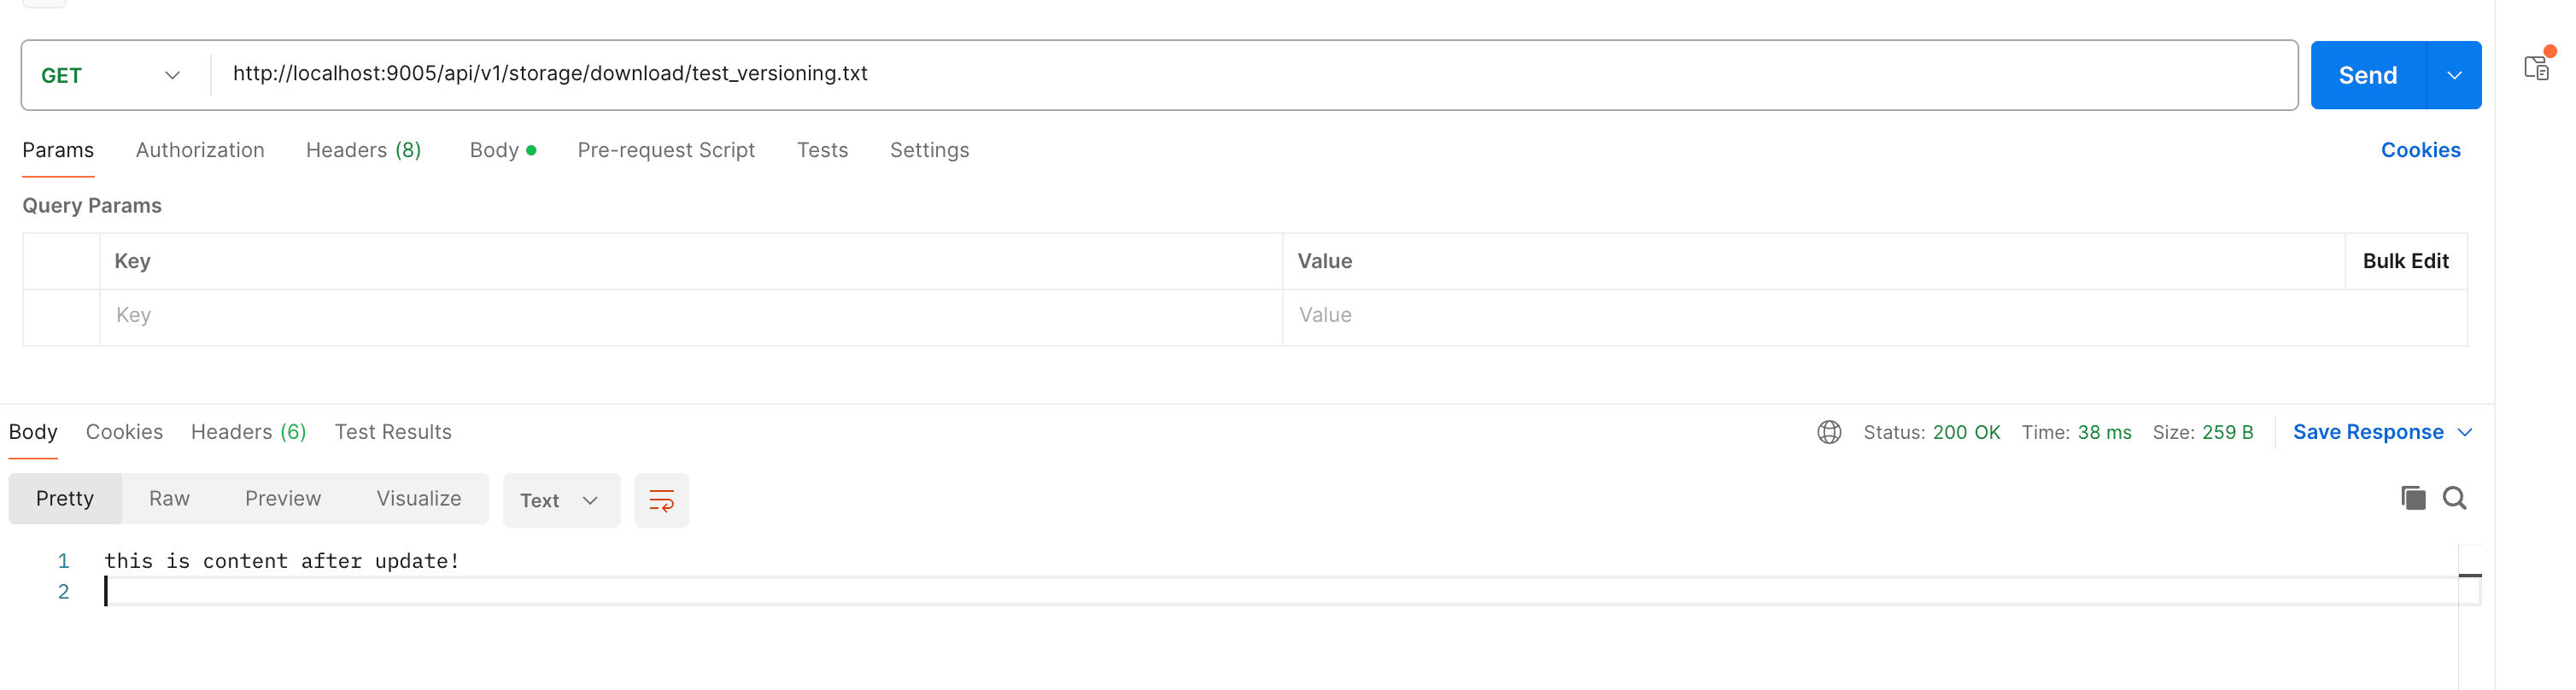Switch to Visualize view mode
The width and height of the screenshot is (2576, 690).
pyautogui.click(x=419, y=498)
